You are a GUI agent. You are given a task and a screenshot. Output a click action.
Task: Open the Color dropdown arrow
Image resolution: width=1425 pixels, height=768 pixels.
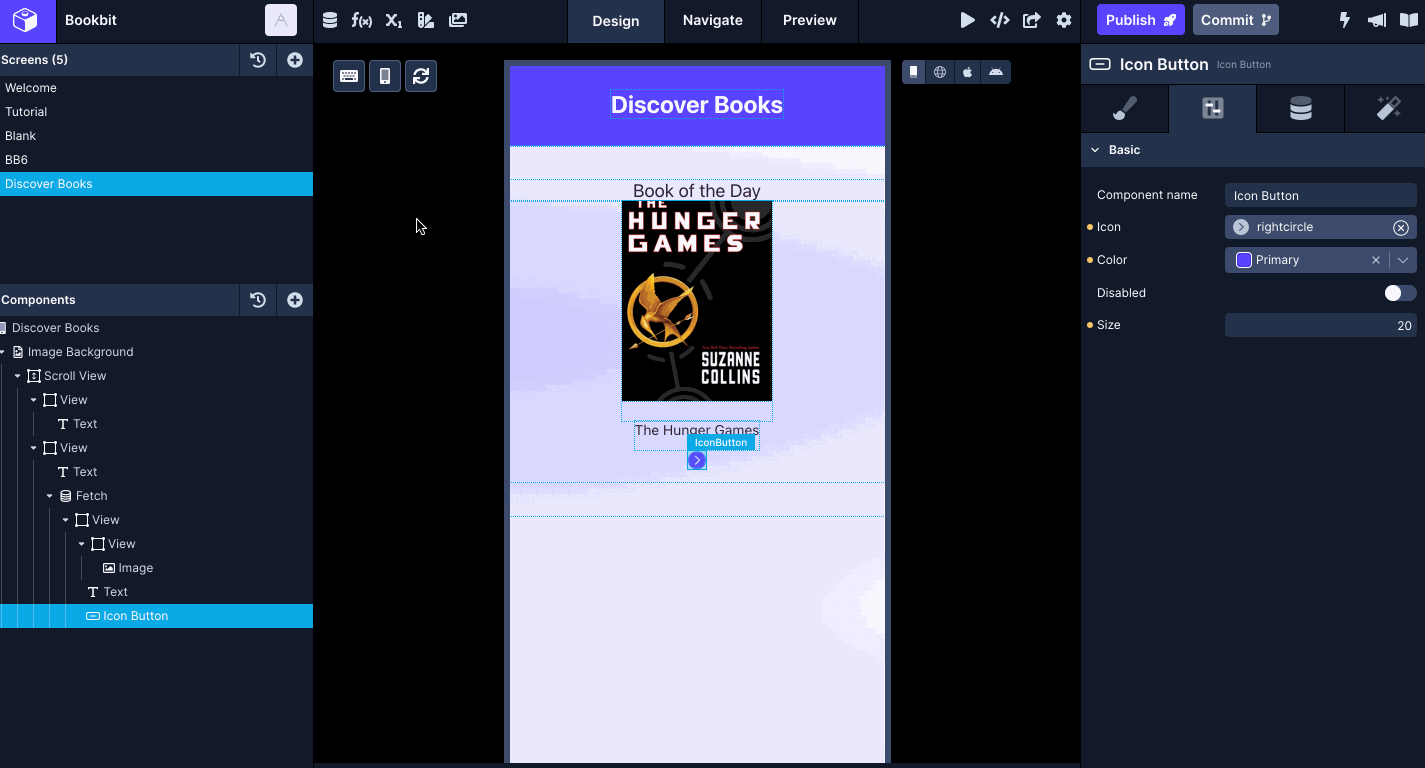(x=1403, y=260)
